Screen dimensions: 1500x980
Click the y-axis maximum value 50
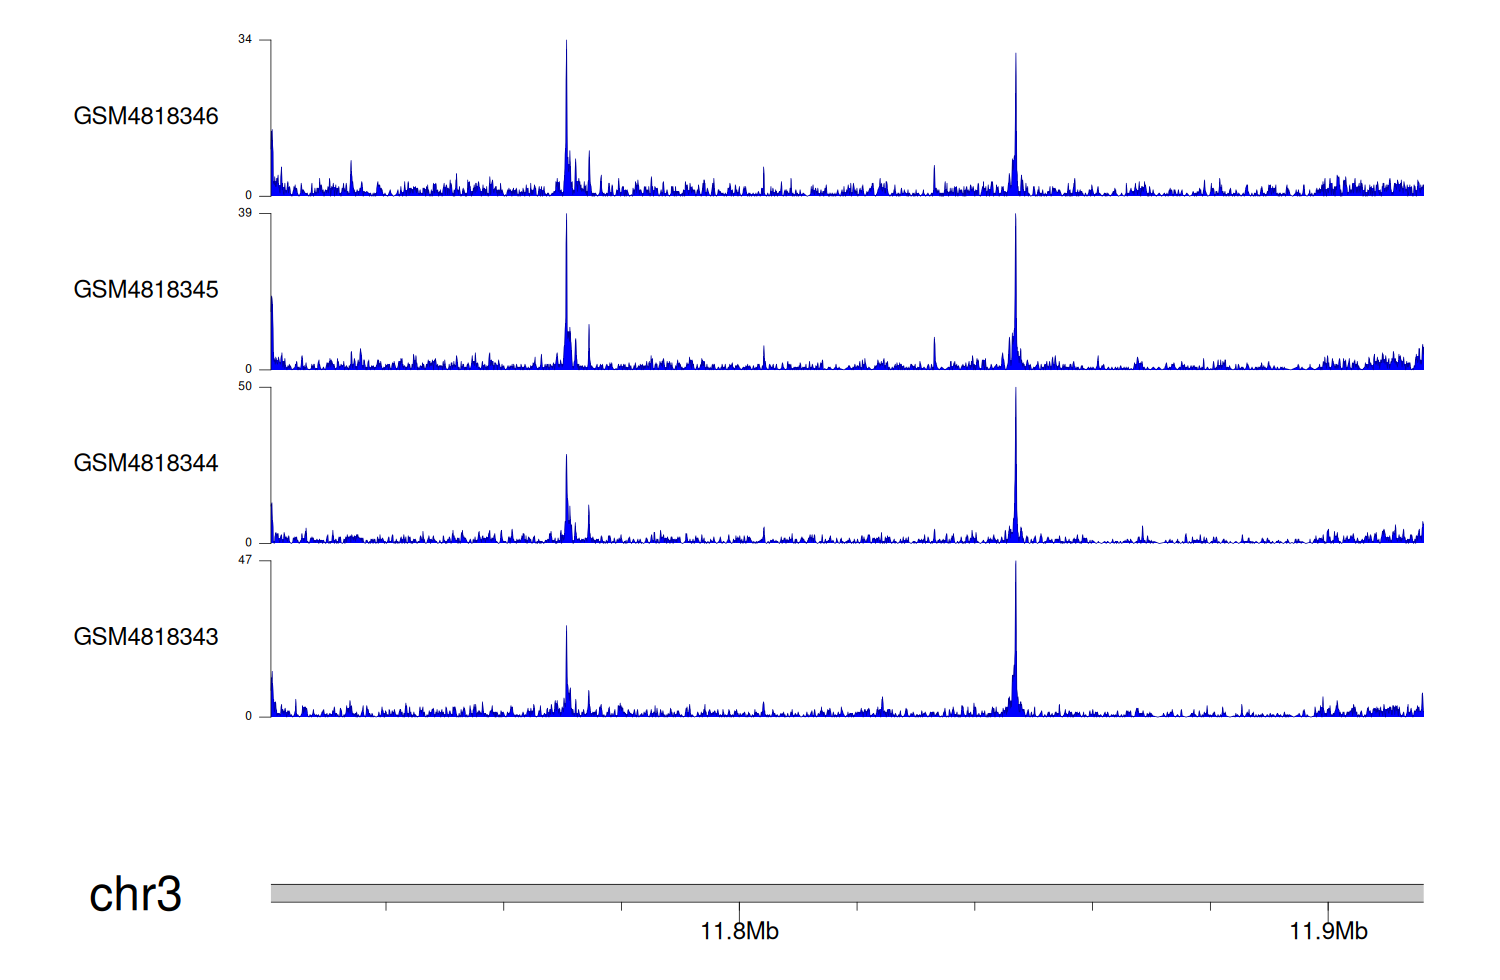coord(245,387)
